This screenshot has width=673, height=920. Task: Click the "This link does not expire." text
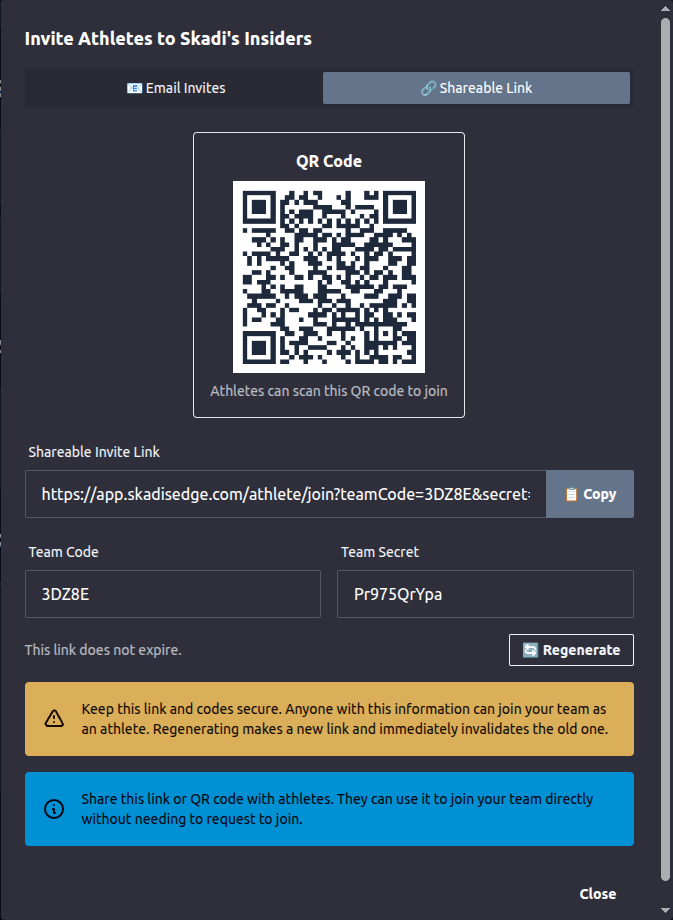pyautogui.click(x=103, y=650)
